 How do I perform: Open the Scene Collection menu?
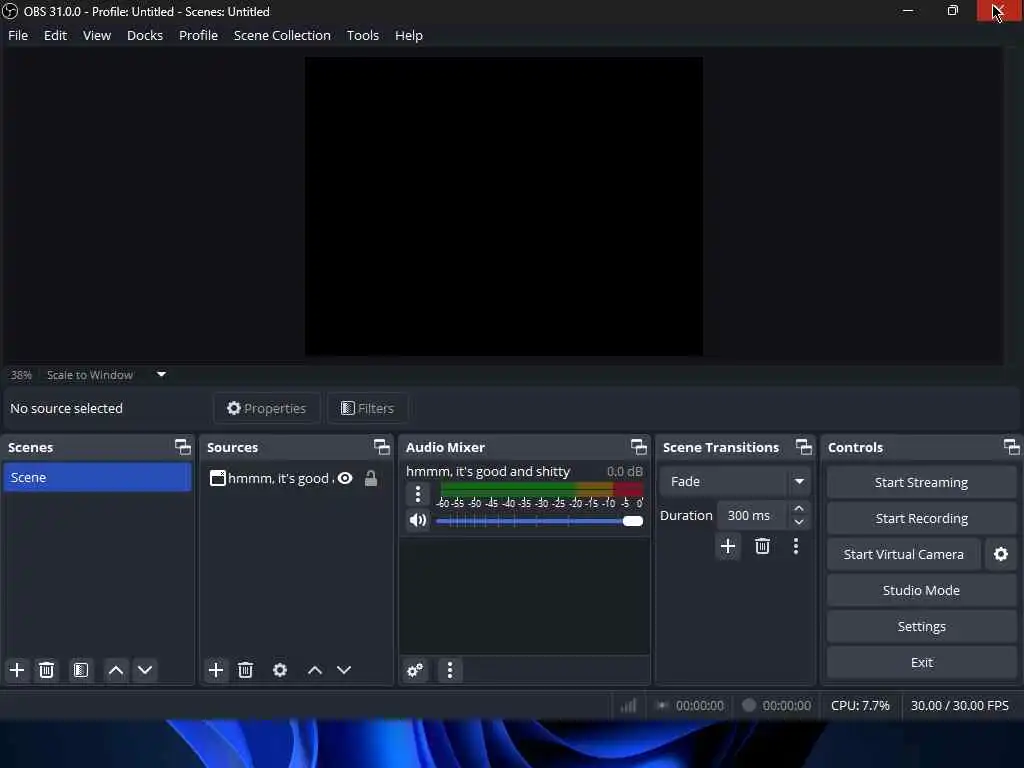pos(282,35)
